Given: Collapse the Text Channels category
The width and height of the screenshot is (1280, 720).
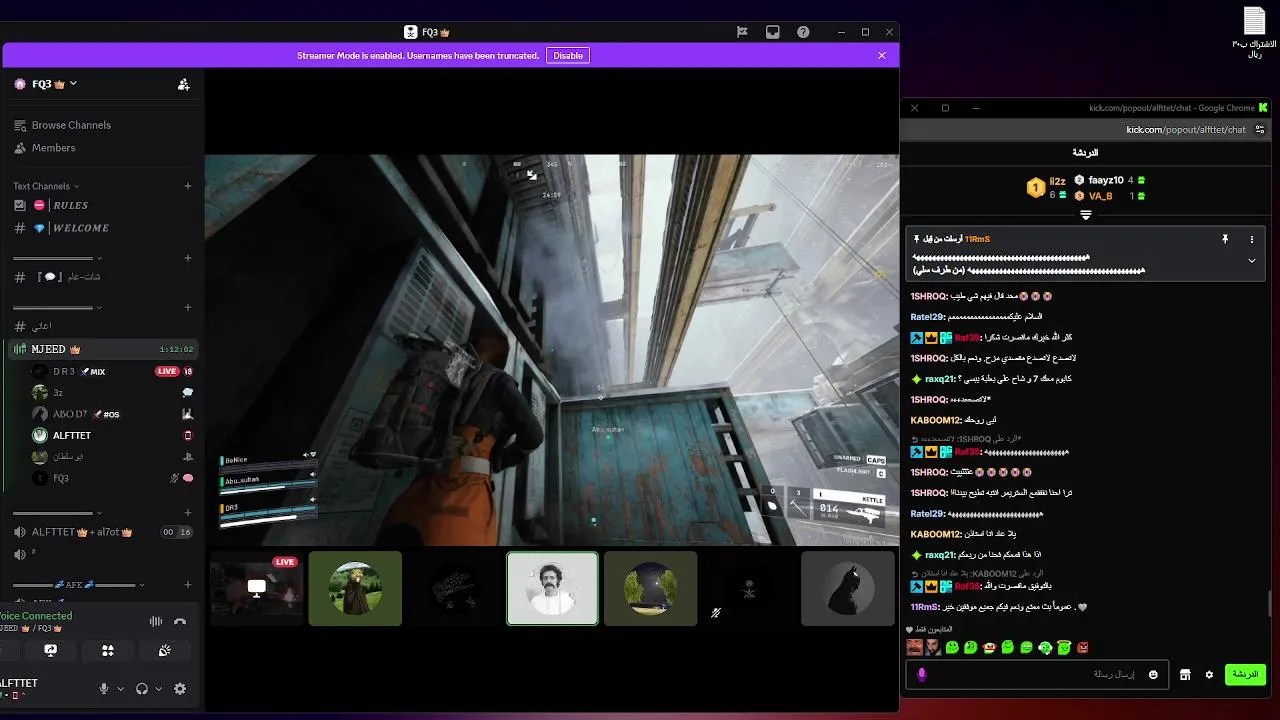Looking at the screenshot, I should pos(46,186).
